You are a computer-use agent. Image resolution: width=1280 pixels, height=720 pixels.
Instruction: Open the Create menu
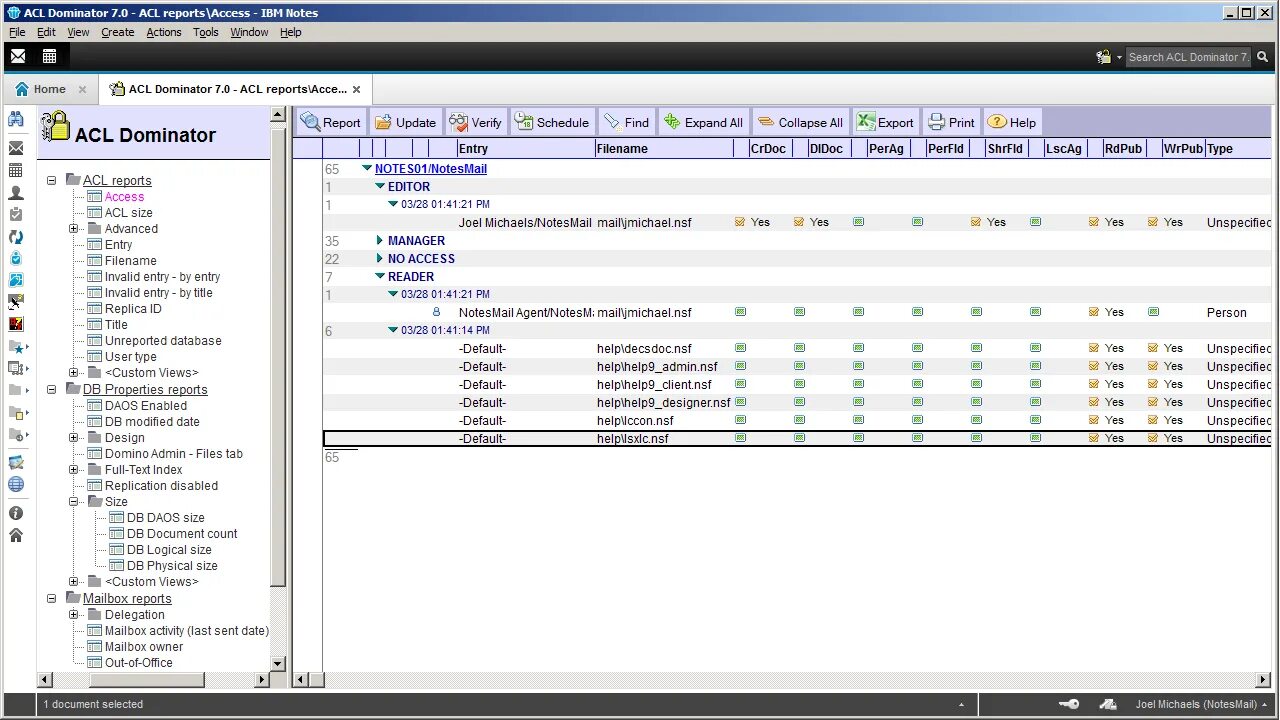pyautogui.click(x=117, y=32)
